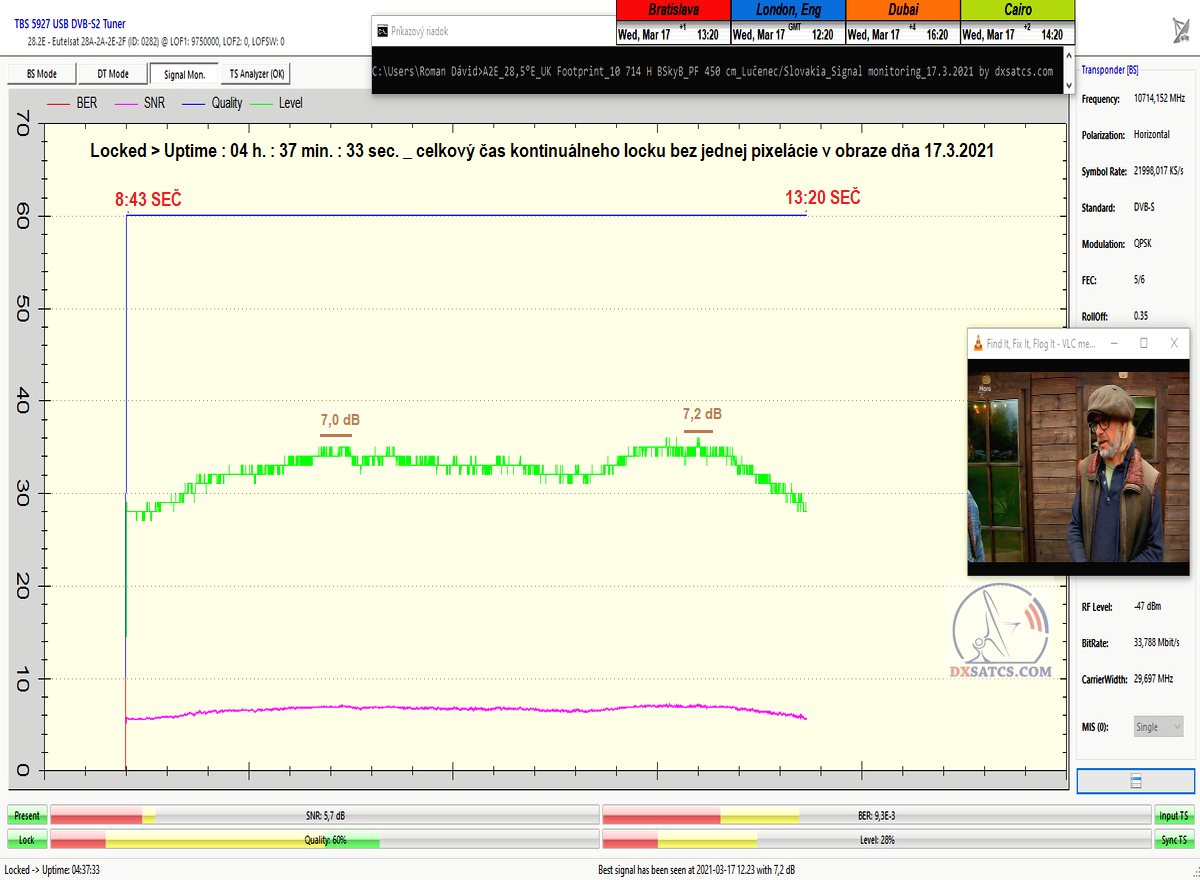
Task: Toggle the Present status indicator
Action: point(27,816)
